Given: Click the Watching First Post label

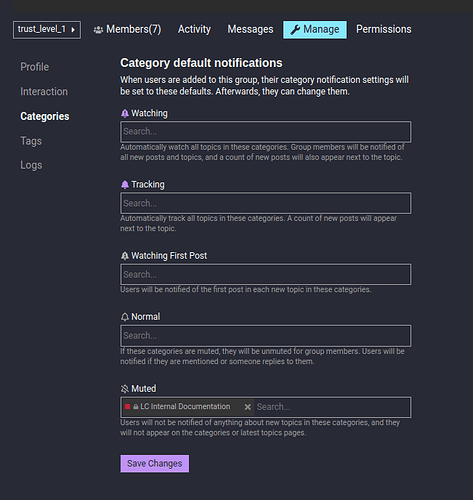Looking at the screenshot, I should click(169, 256).
